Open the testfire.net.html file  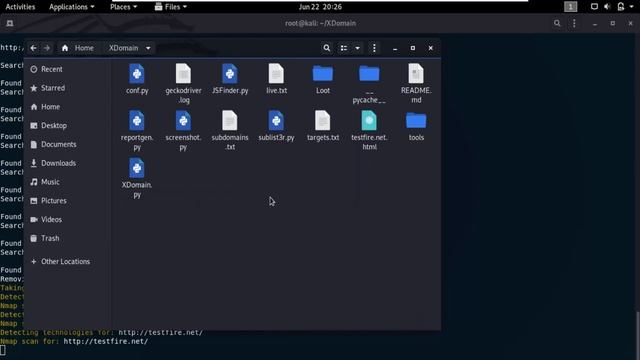coord(369,131)
